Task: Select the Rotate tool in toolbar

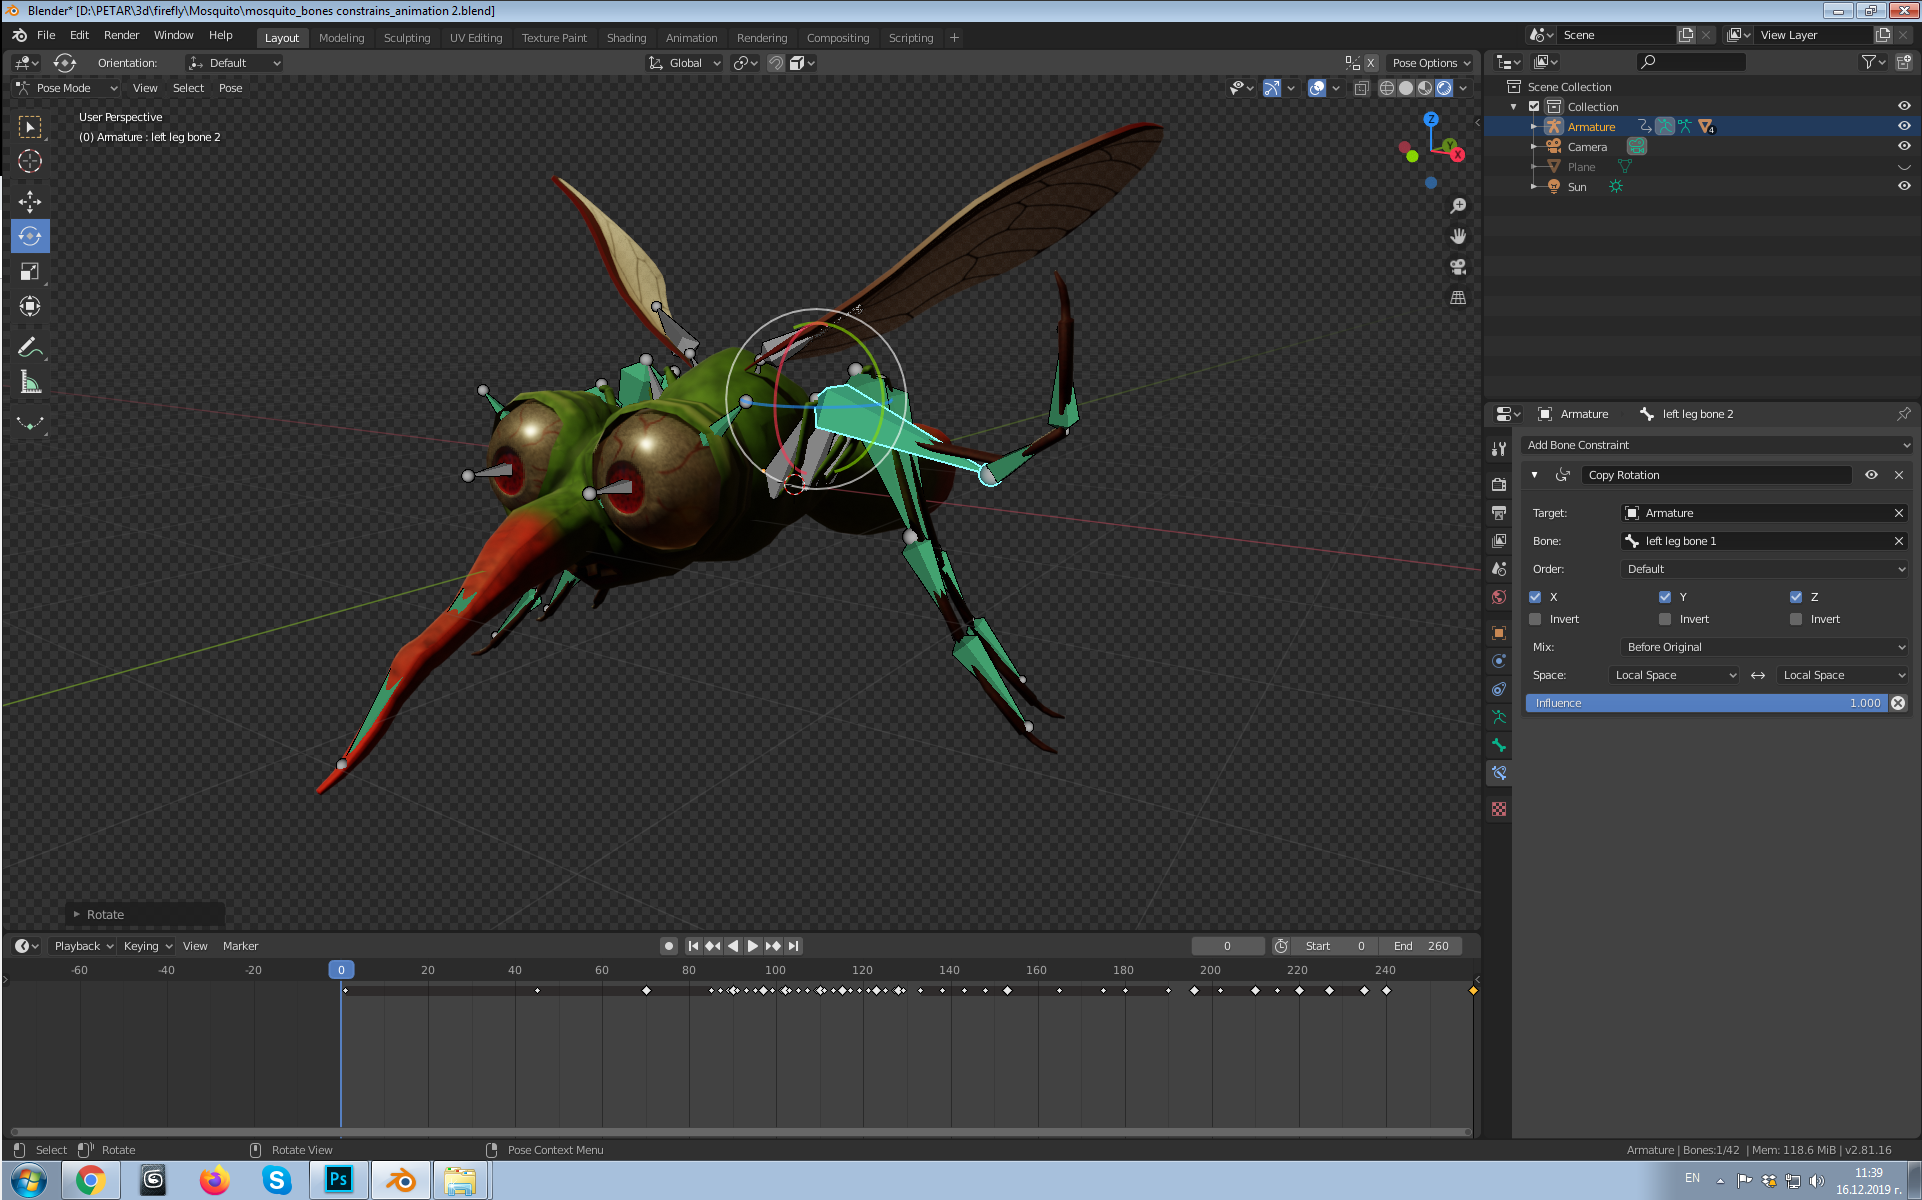Action: [x=30, y=235]
